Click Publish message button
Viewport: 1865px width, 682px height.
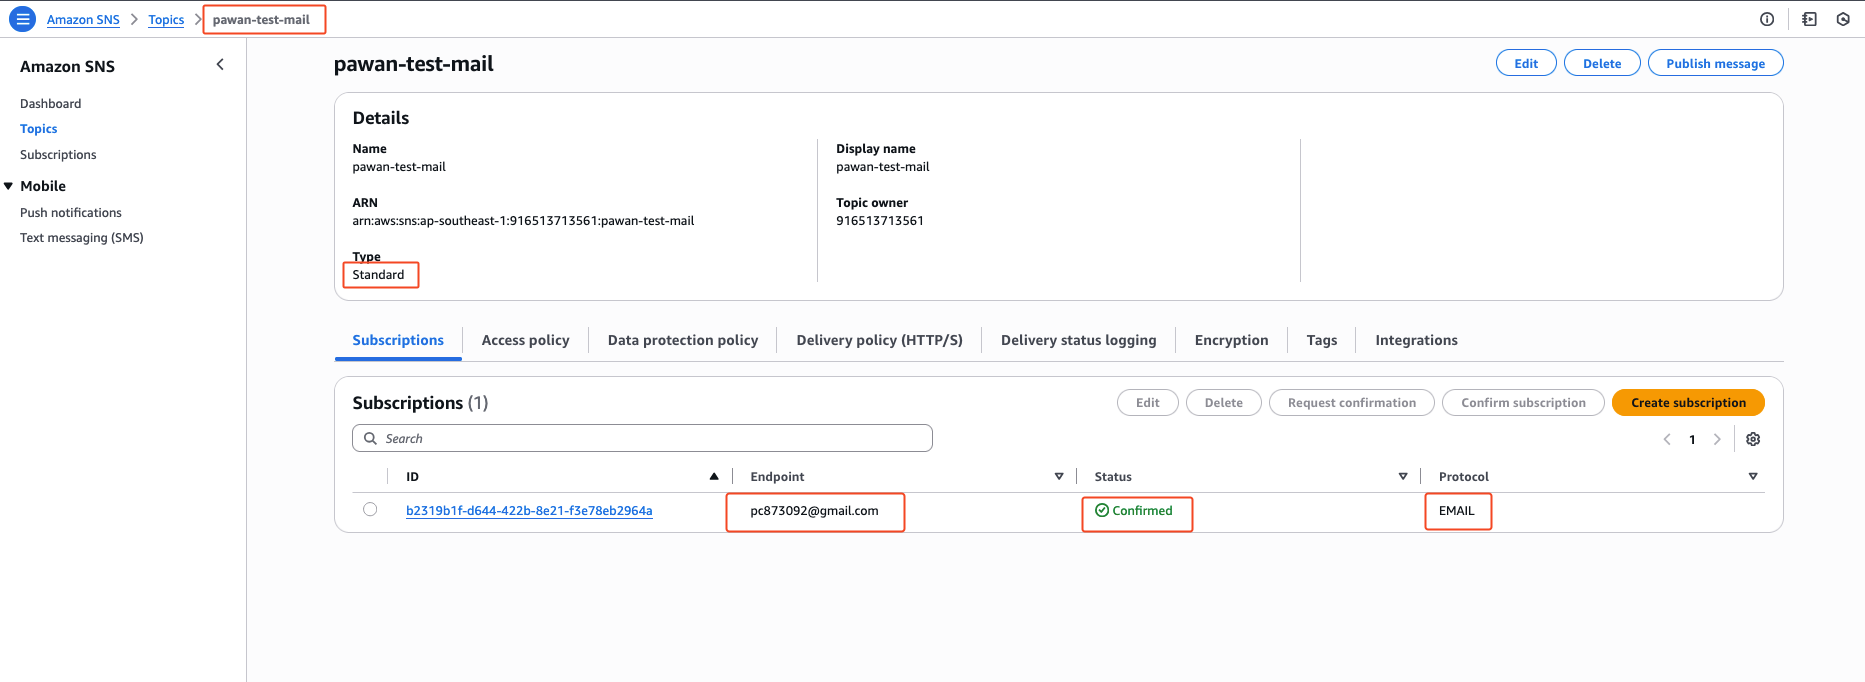click(1715, 63)
